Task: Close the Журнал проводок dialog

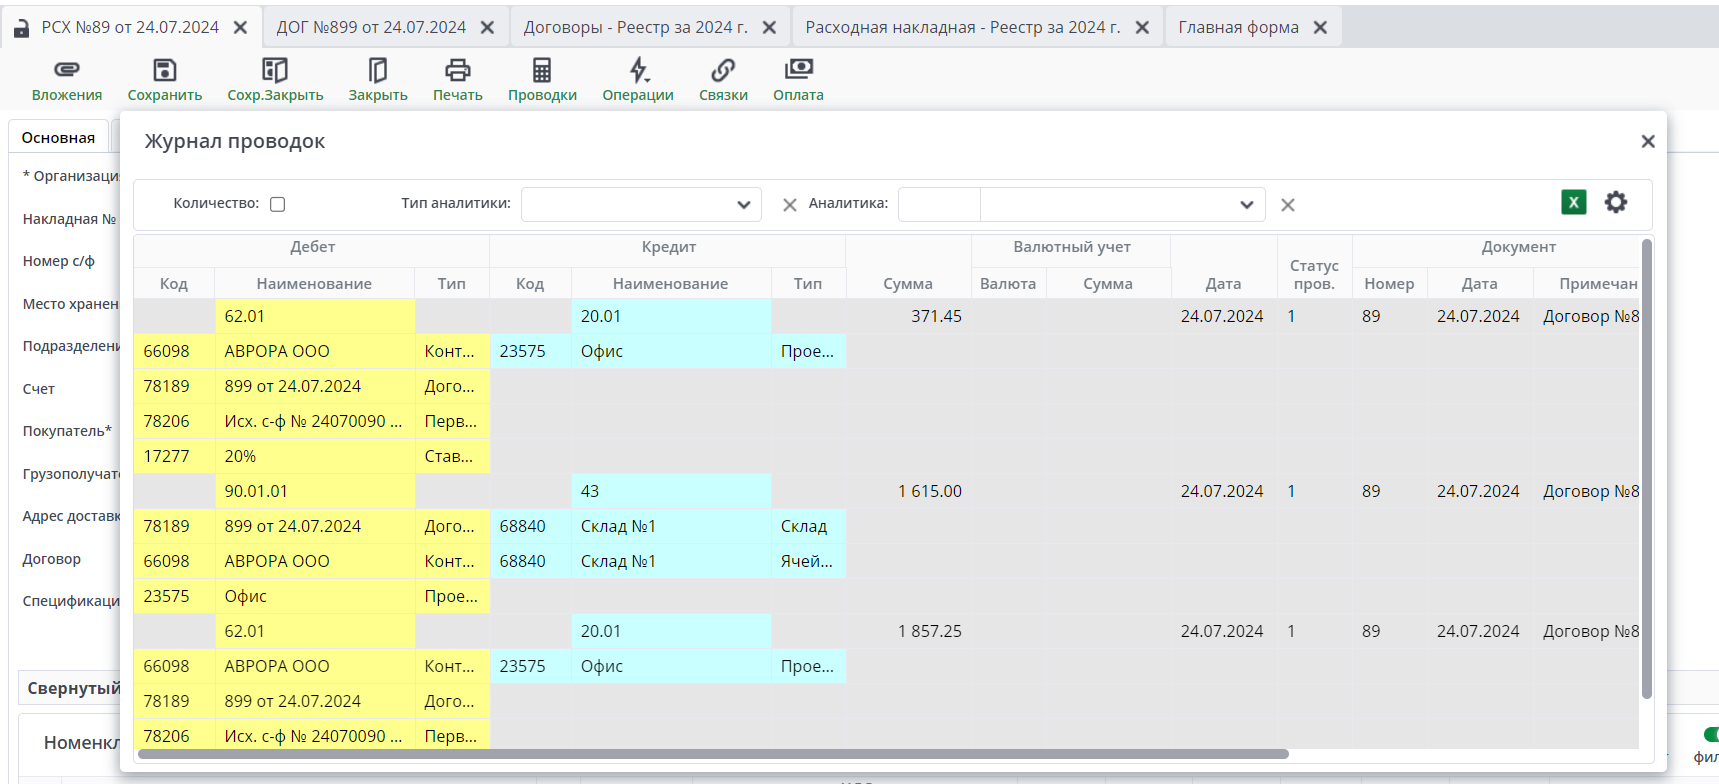Action: pyautogui.click(x=1648, y=142)
